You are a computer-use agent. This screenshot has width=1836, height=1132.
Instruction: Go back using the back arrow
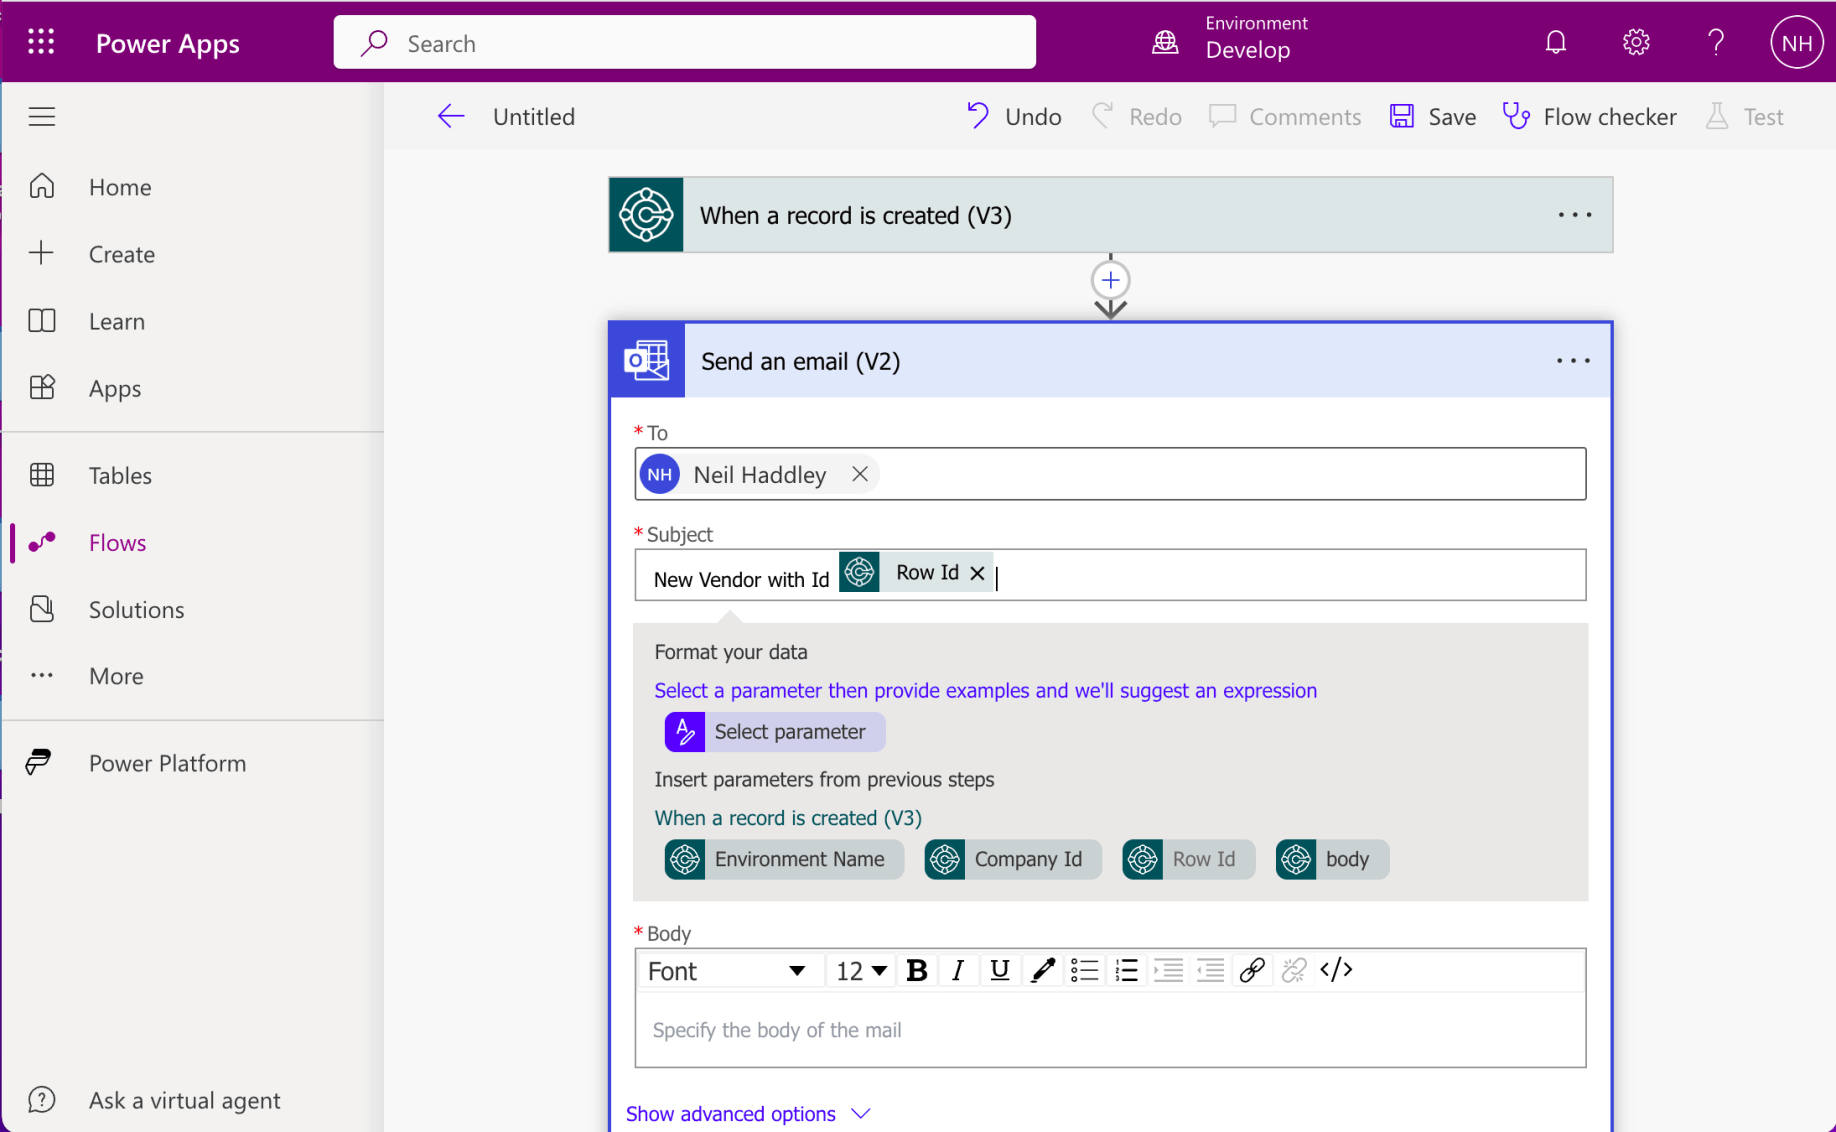pyautogui.click(x=451, y=116)
